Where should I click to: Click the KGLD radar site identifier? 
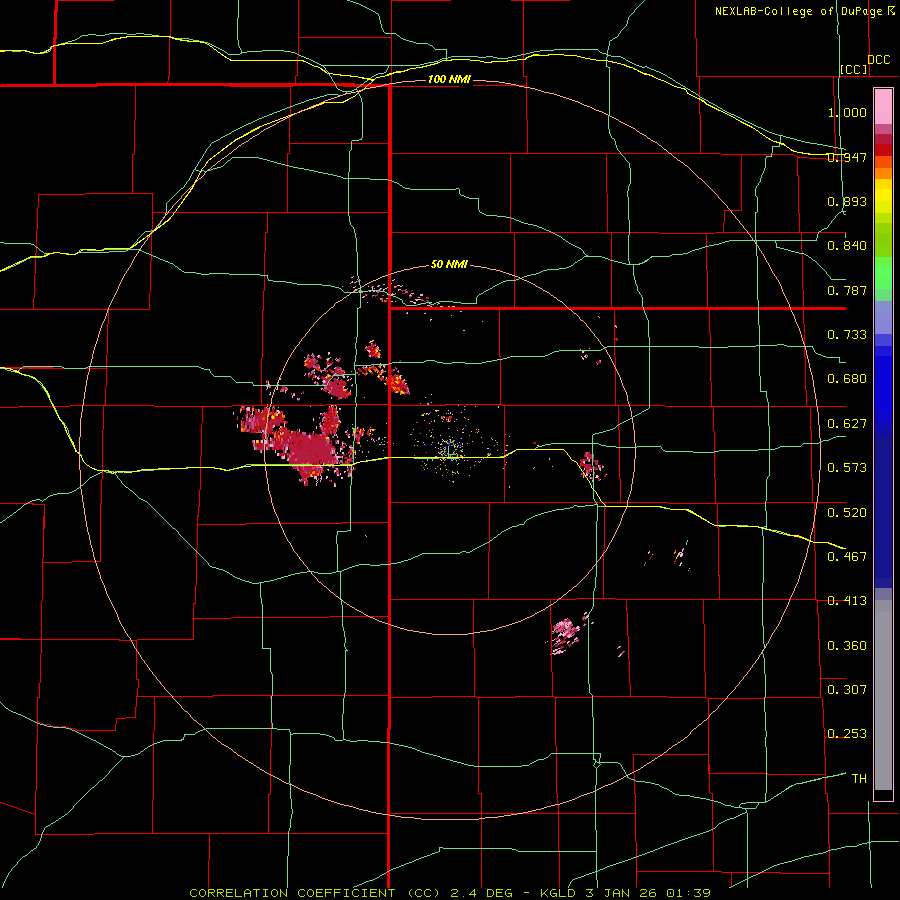pos(558,893)
